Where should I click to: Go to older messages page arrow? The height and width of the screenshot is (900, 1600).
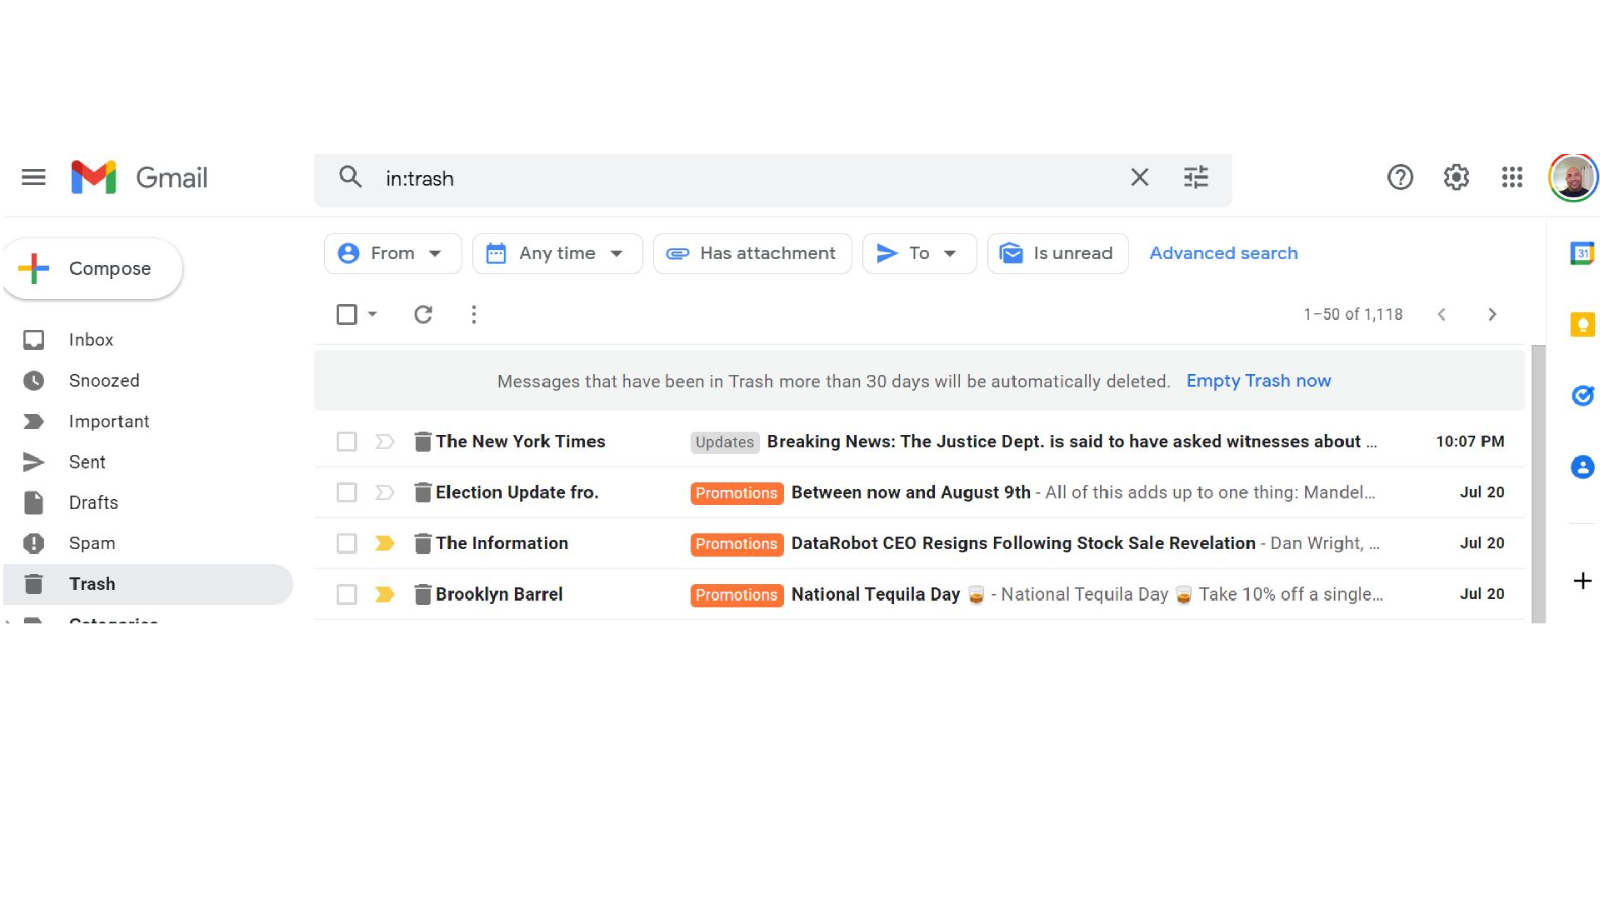click(1492, 315)
